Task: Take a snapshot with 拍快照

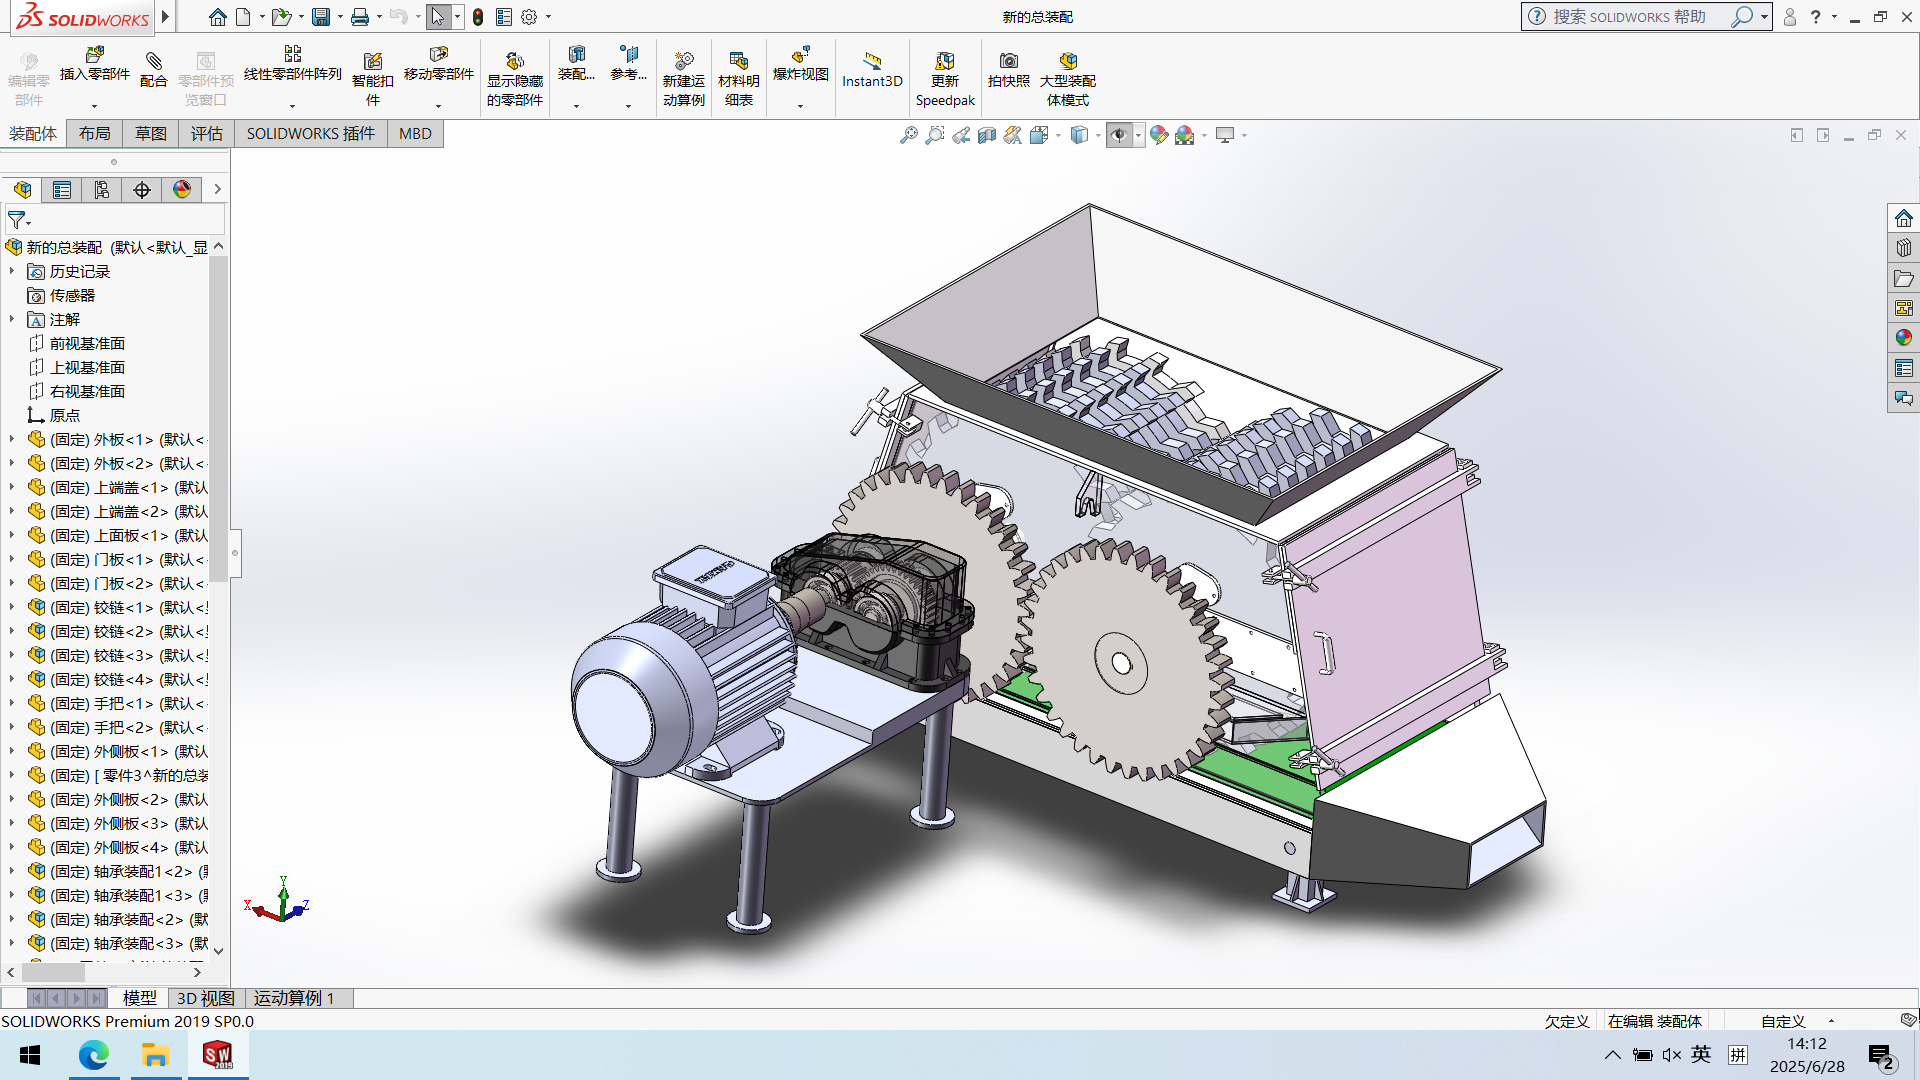Action: [1009, 70]
